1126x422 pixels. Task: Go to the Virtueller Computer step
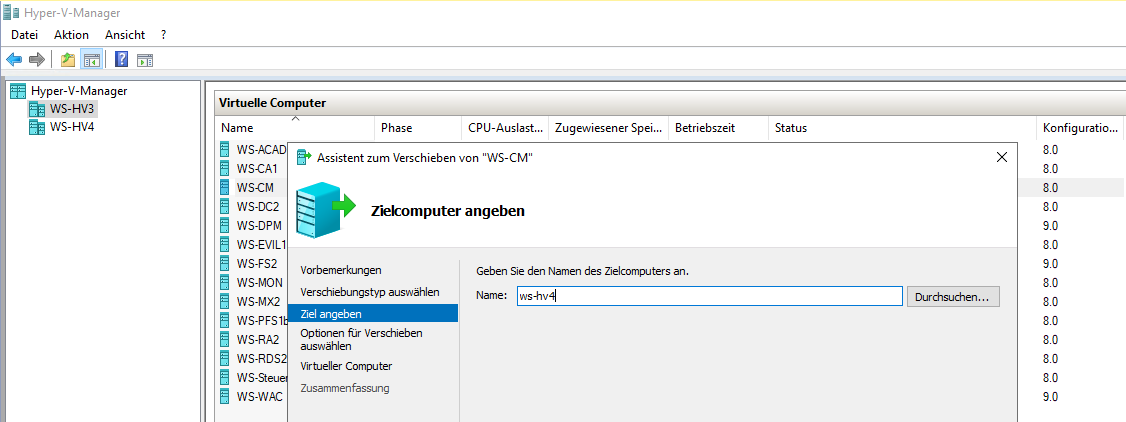(346, 366)
